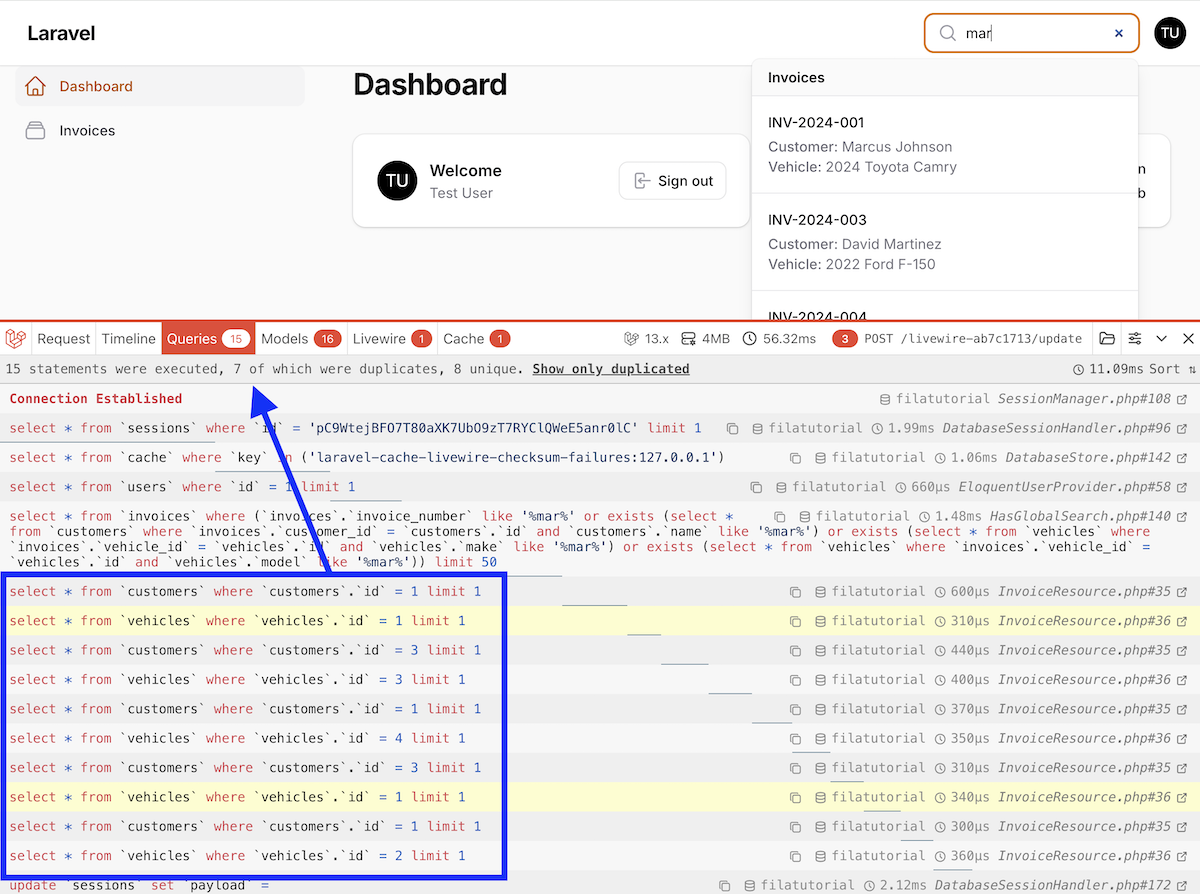Open the debugbar folder (open storage) icon
The image size is (1200, 894).
point(1107,339)
